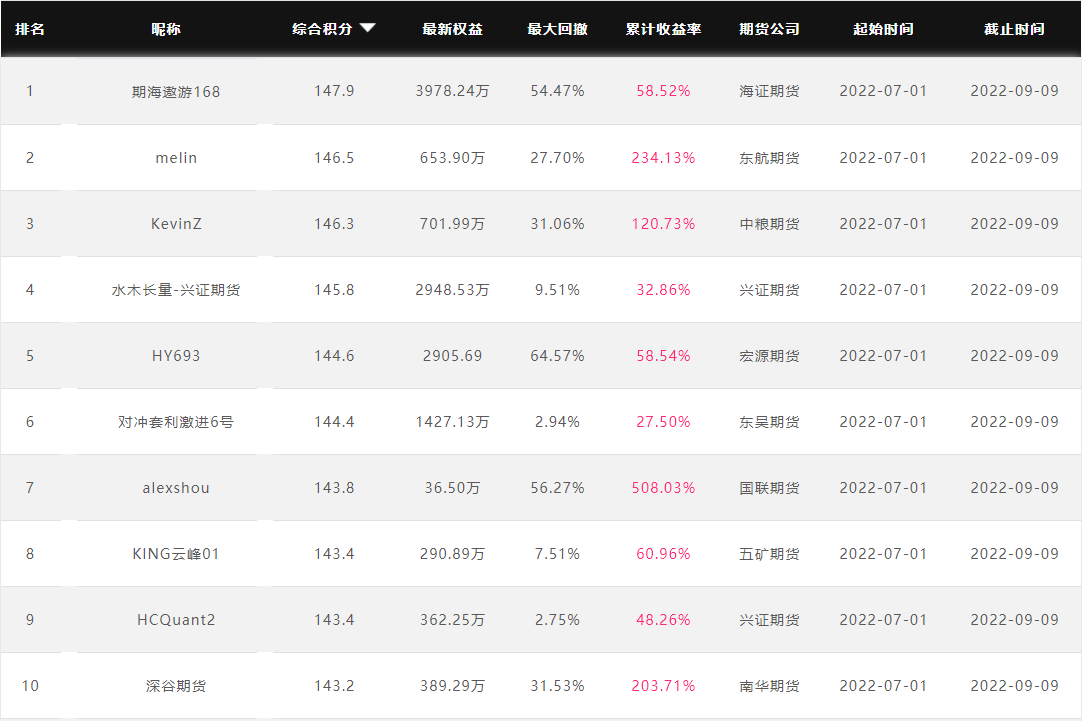
Task: Select the 60.96% return value
Action: (663, 554)
